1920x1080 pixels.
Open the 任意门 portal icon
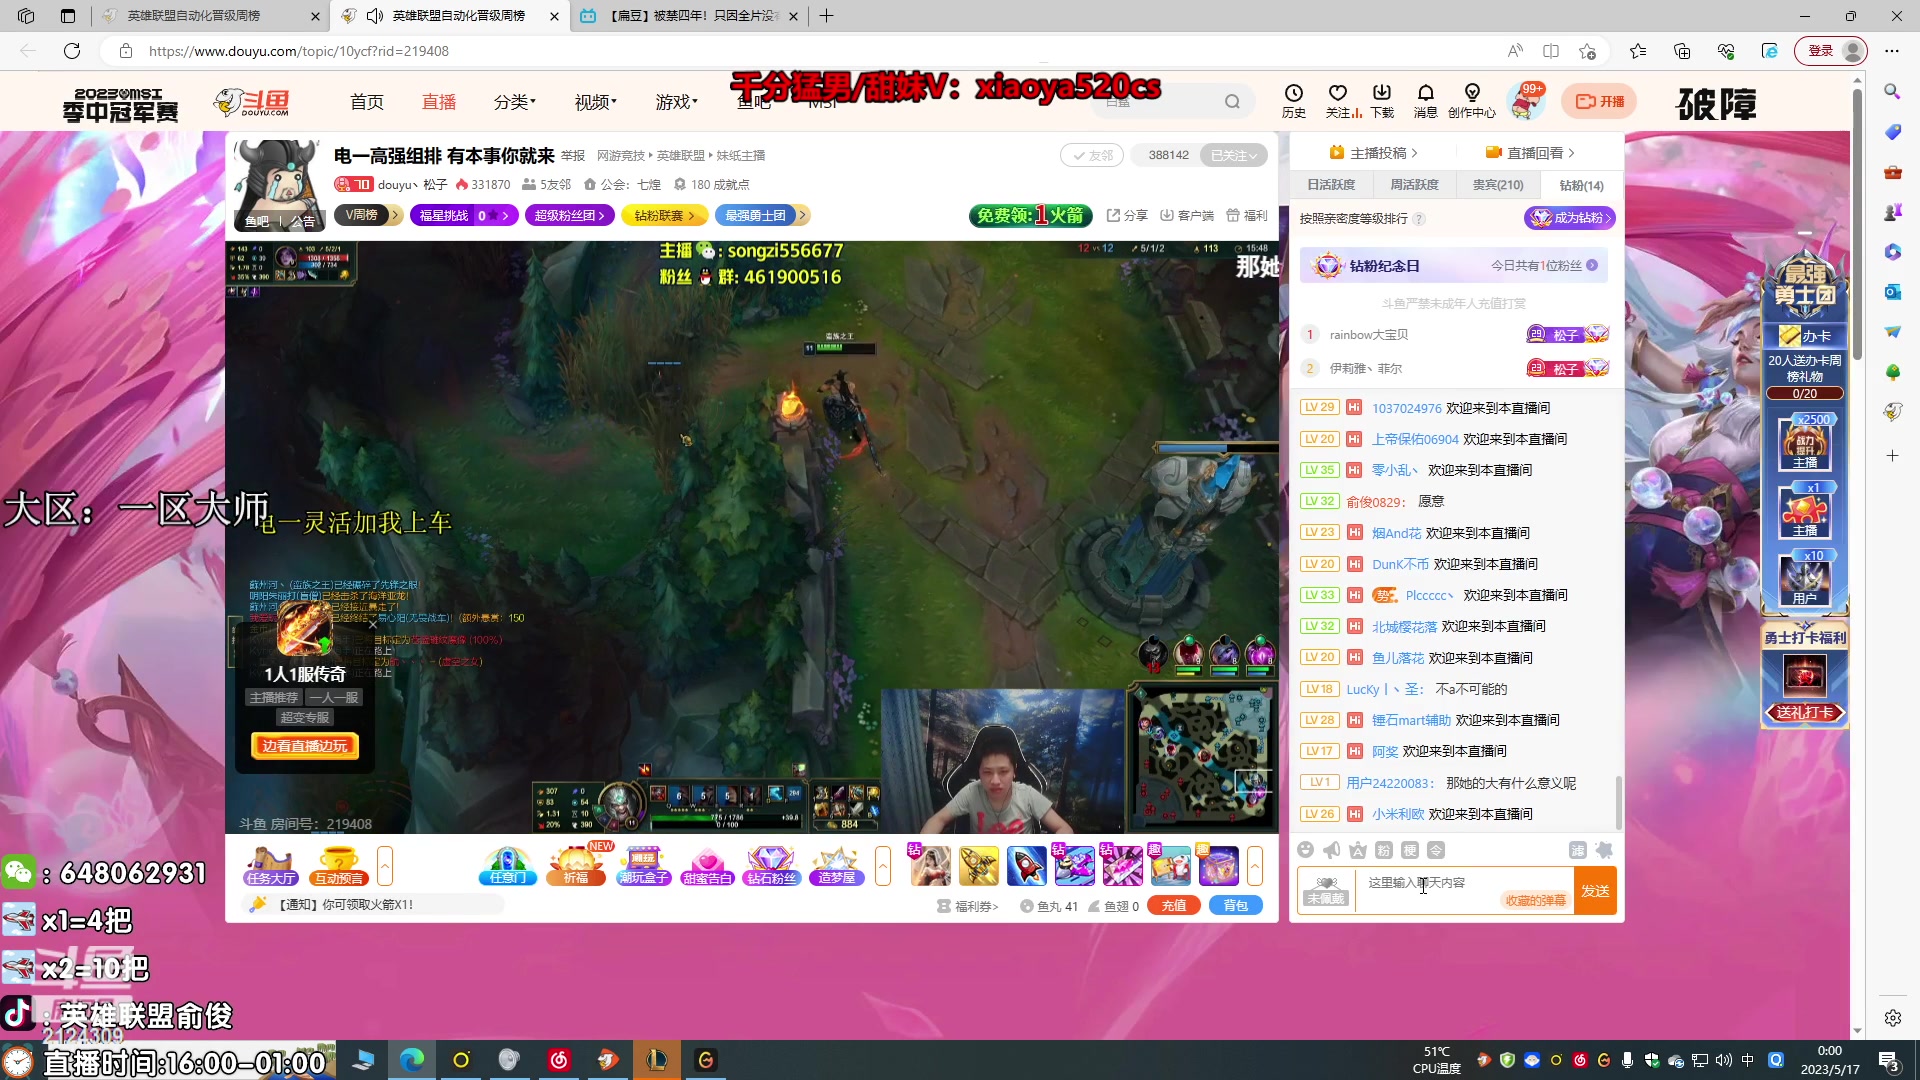point(508,866)
